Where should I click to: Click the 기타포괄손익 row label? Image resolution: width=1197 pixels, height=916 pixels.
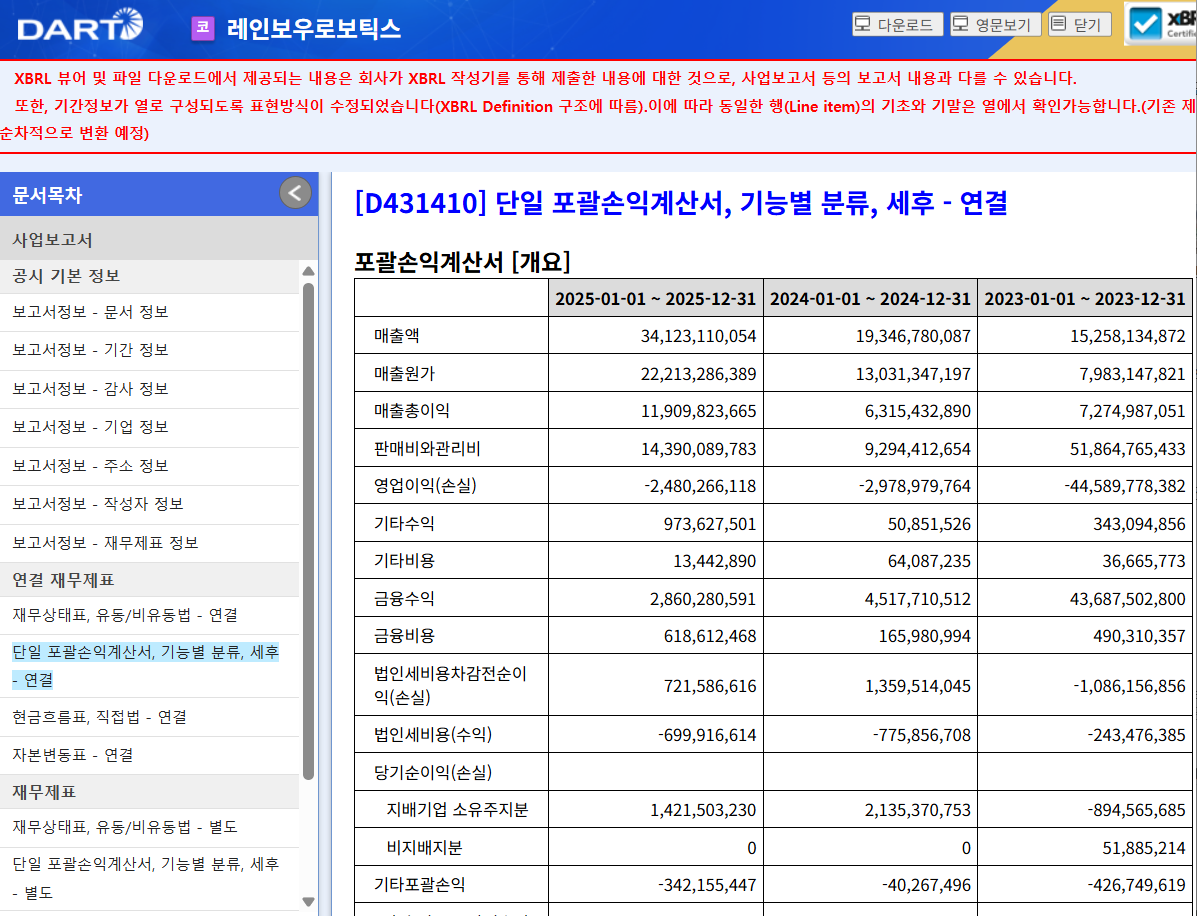click(x=419, y=885)
